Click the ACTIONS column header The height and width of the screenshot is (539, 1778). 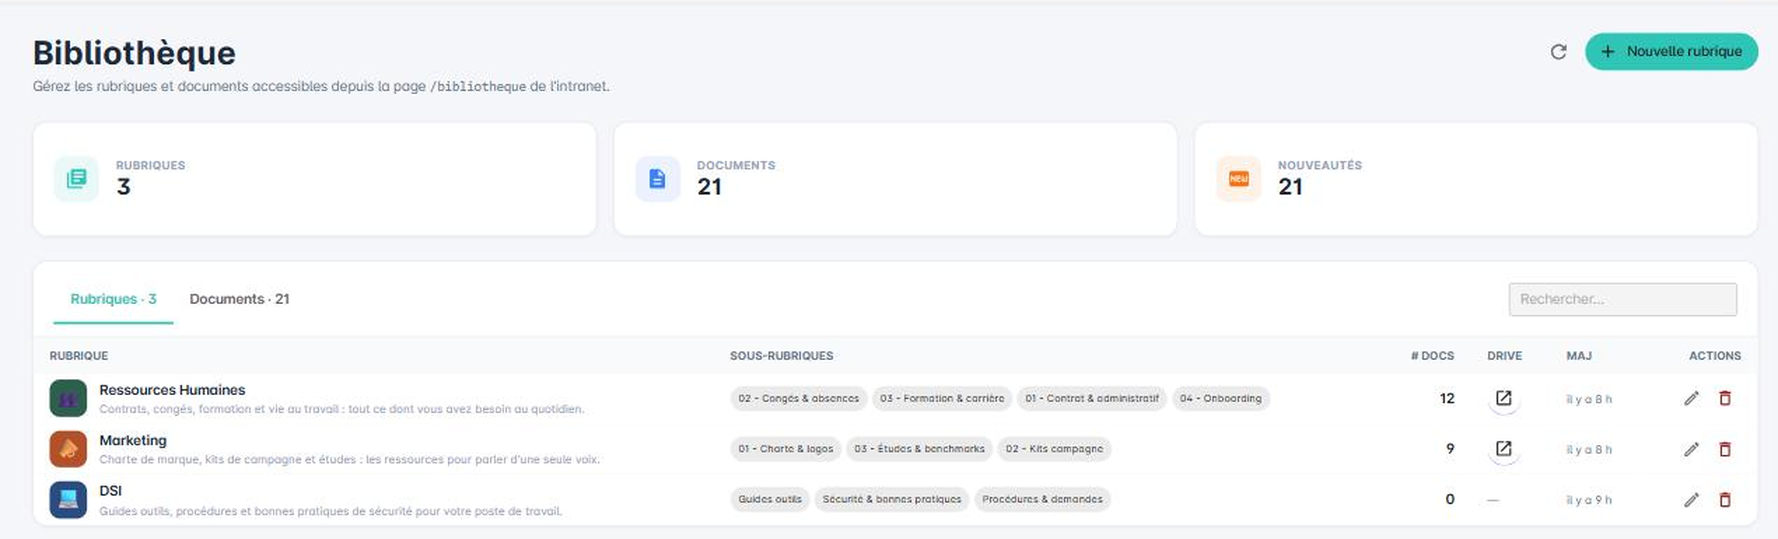pos(1715,356)
